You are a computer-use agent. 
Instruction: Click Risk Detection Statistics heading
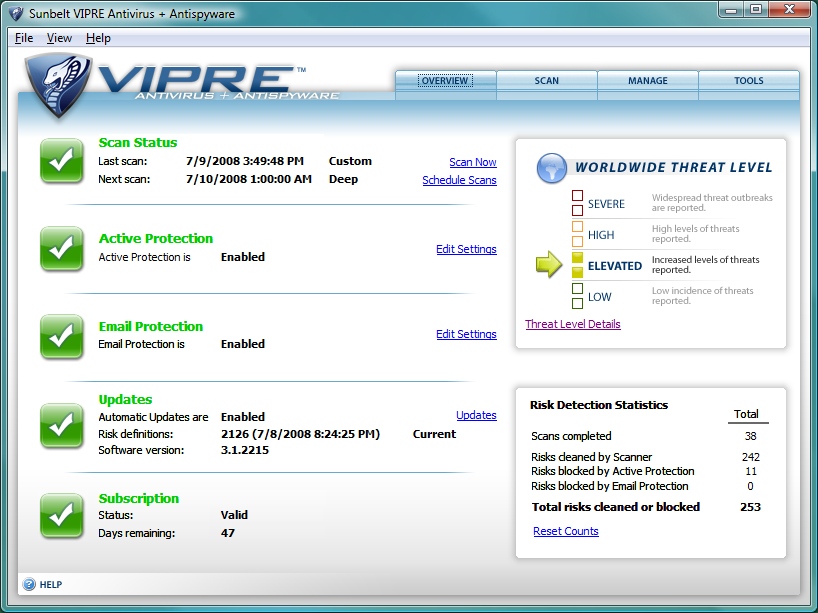[599, 405]
